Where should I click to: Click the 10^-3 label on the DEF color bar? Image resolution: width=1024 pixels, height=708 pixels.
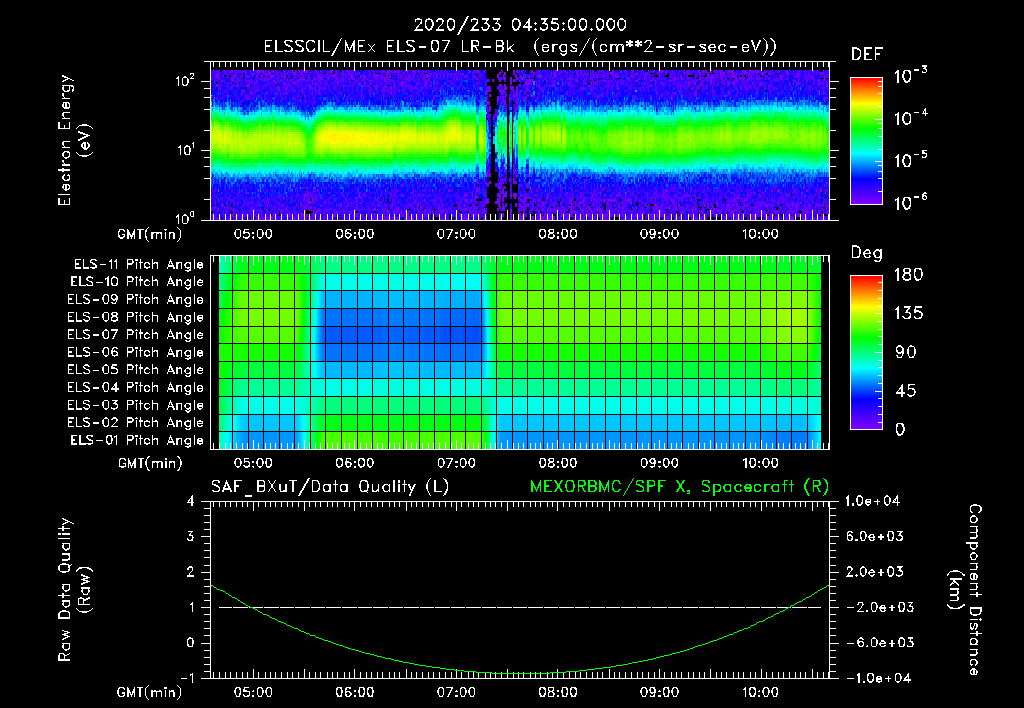tap(910, 76)
